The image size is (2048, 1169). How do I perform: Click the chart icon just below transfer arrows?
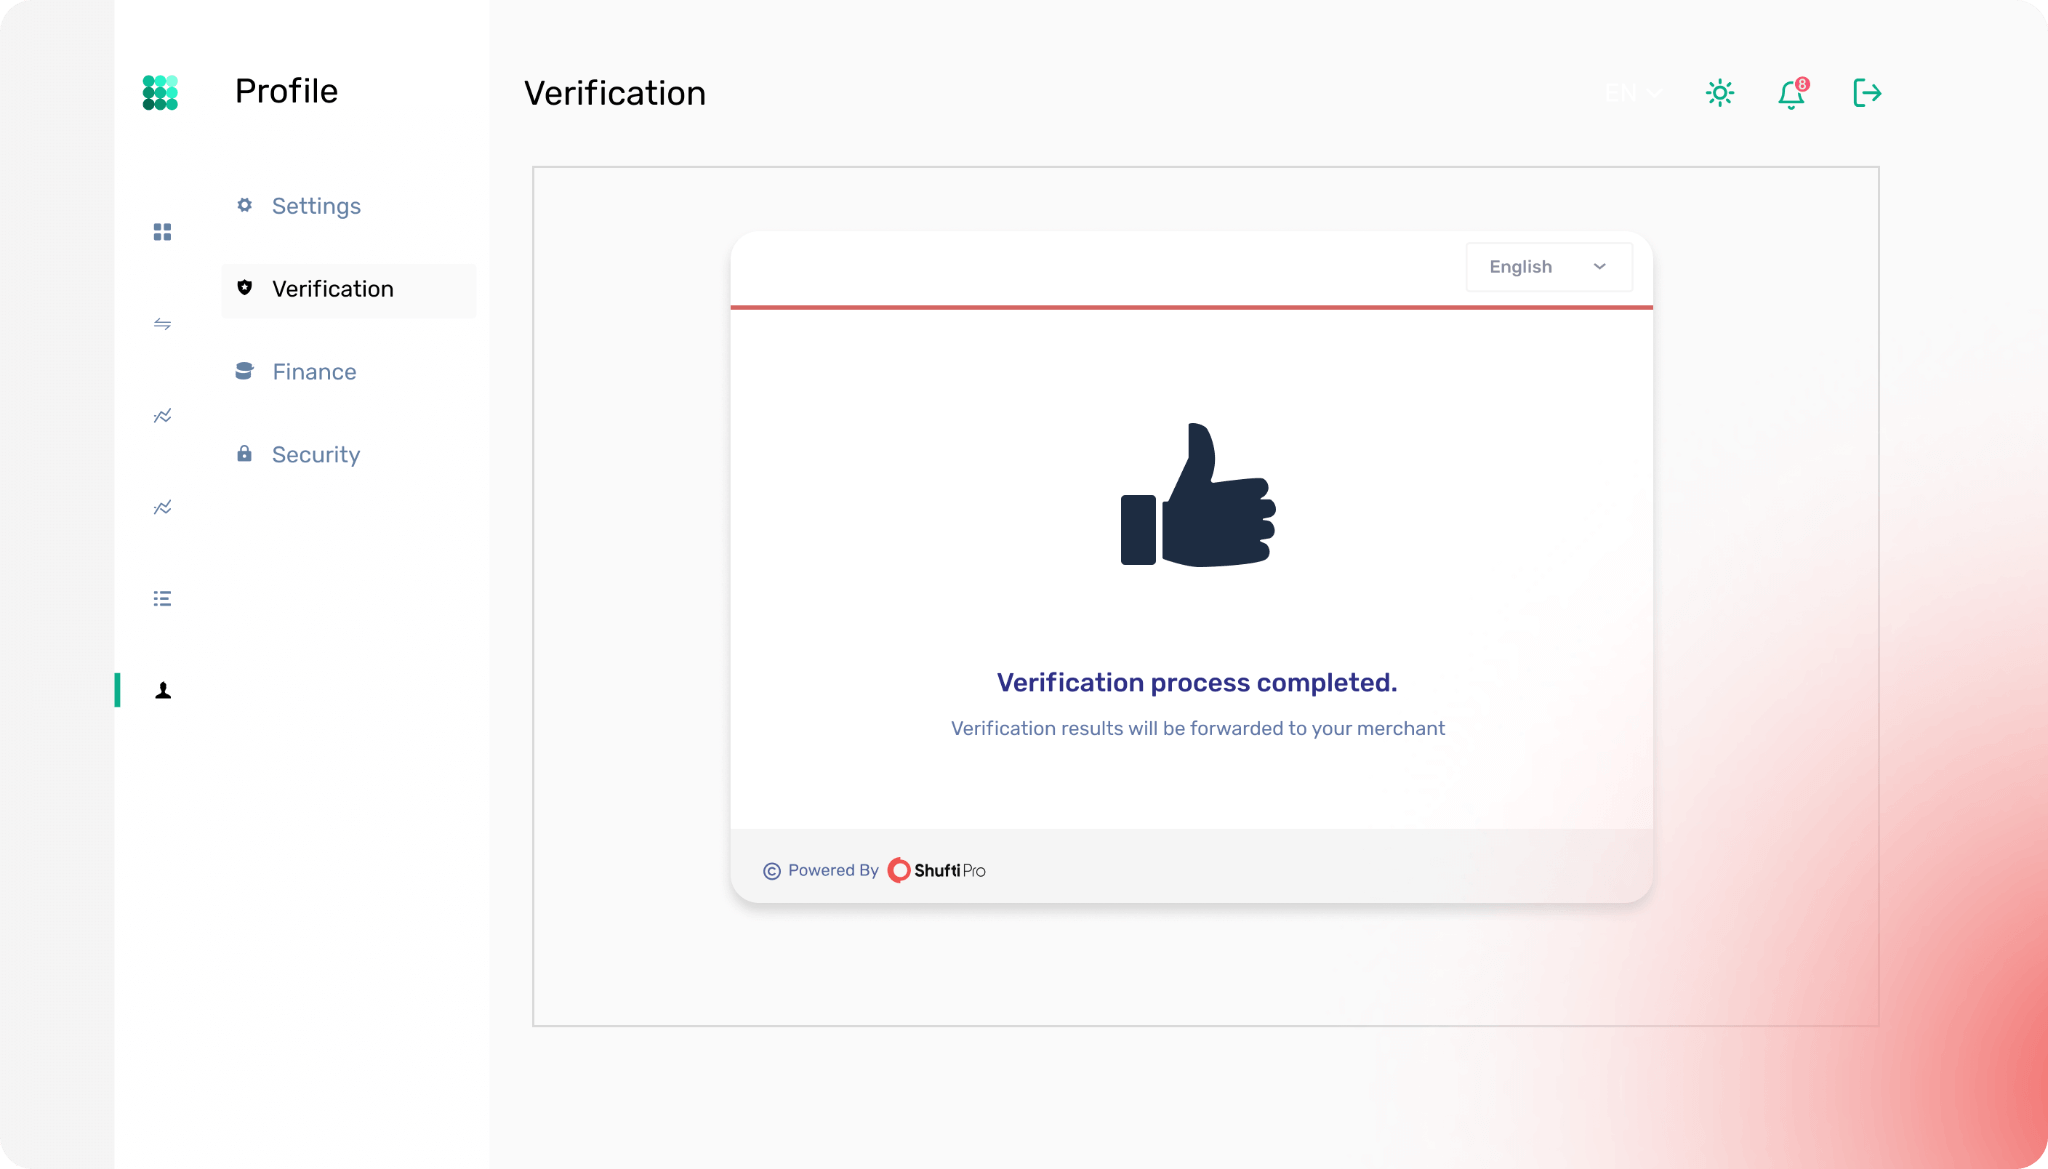[162, 416]
